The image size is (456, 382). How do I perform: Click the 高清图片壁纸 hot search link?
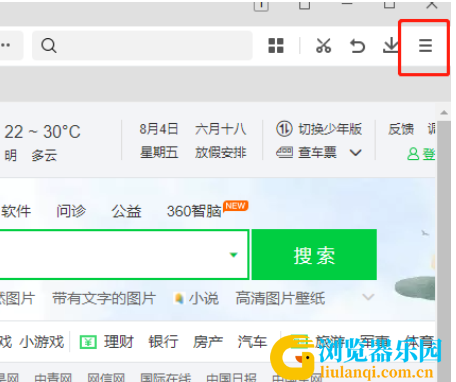pyautogui.click(x=280, y=298)
